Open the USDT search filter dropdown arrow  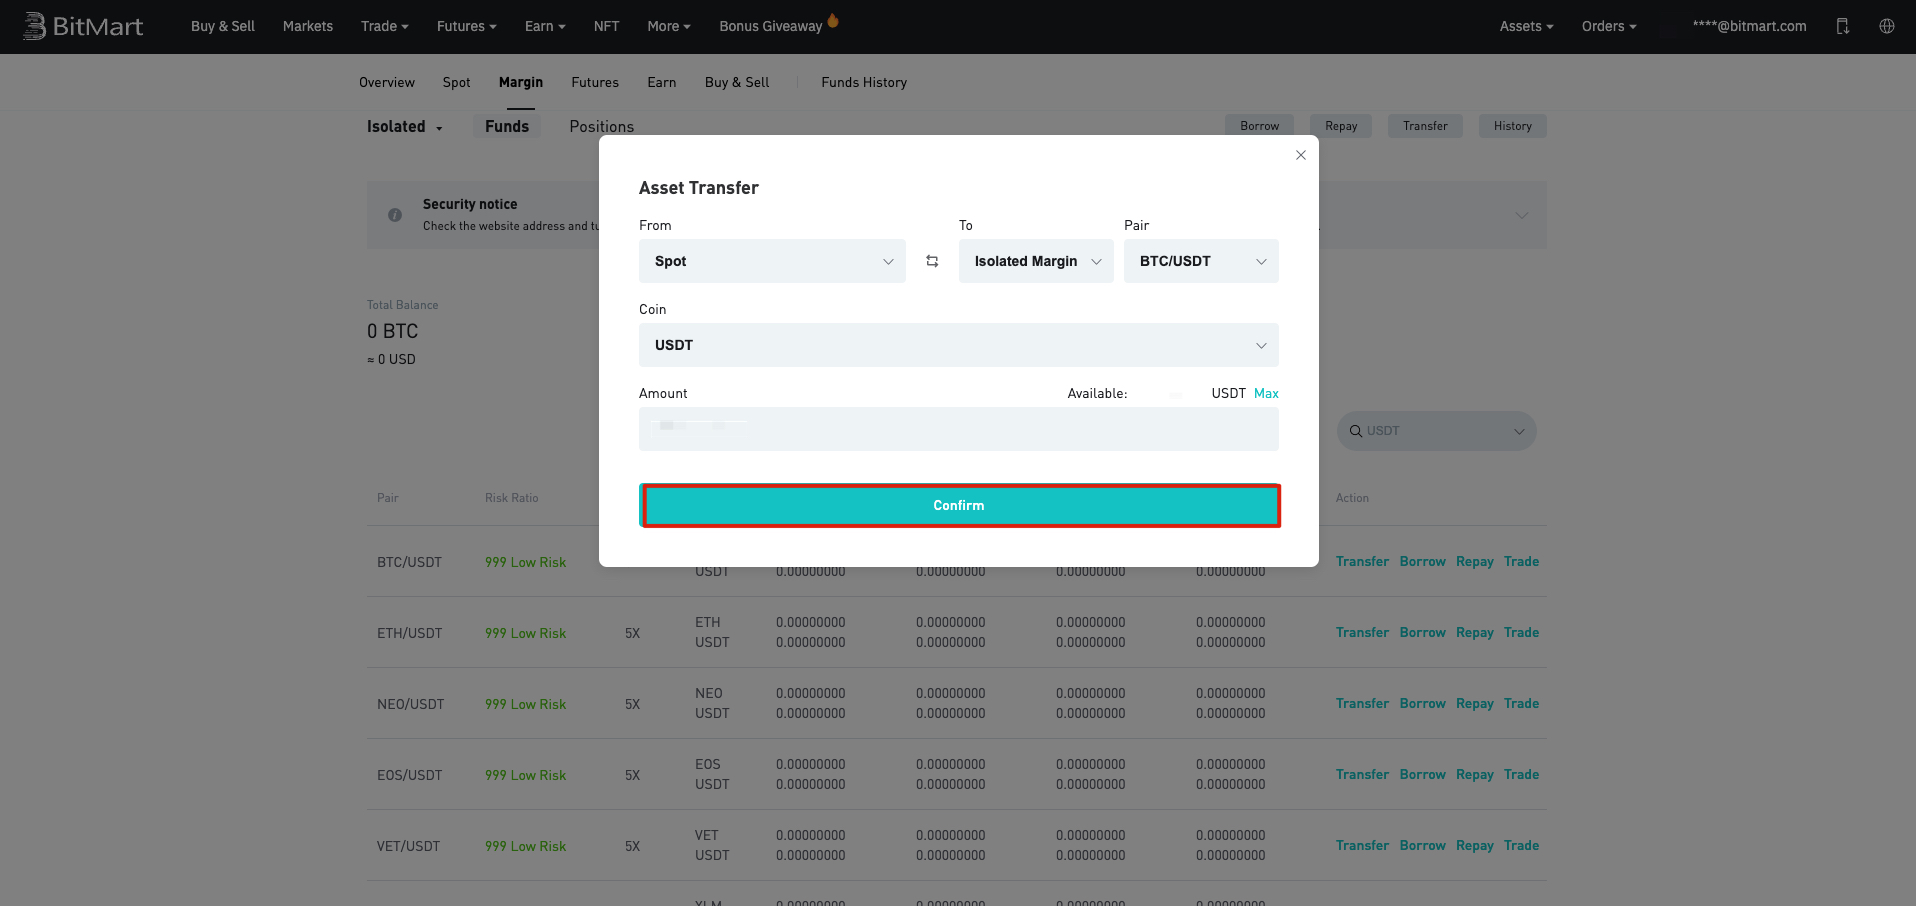click(1519, 431)
